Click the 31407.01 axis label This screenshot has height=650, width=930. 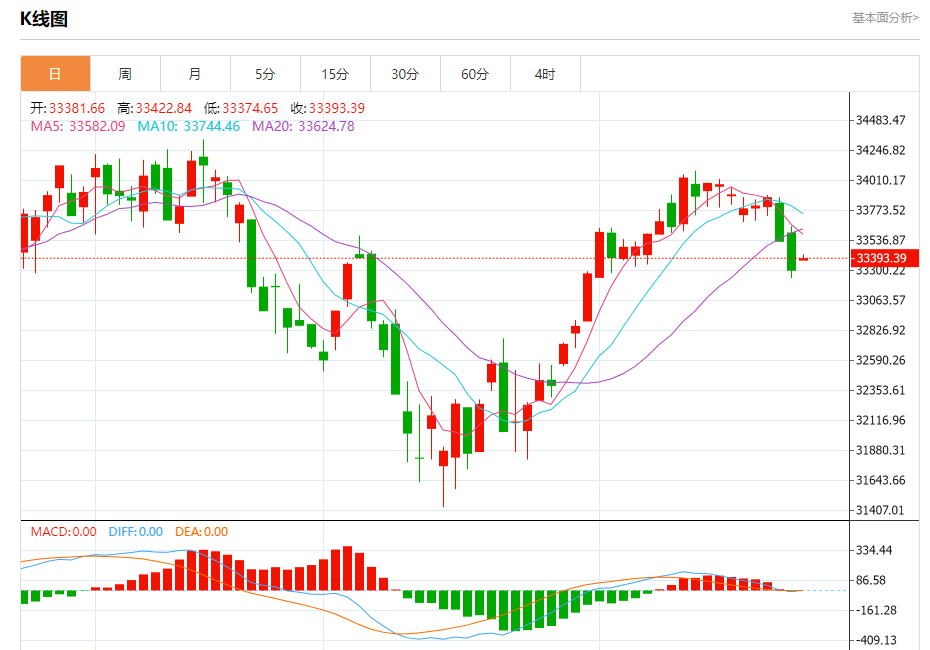[880, 510]
